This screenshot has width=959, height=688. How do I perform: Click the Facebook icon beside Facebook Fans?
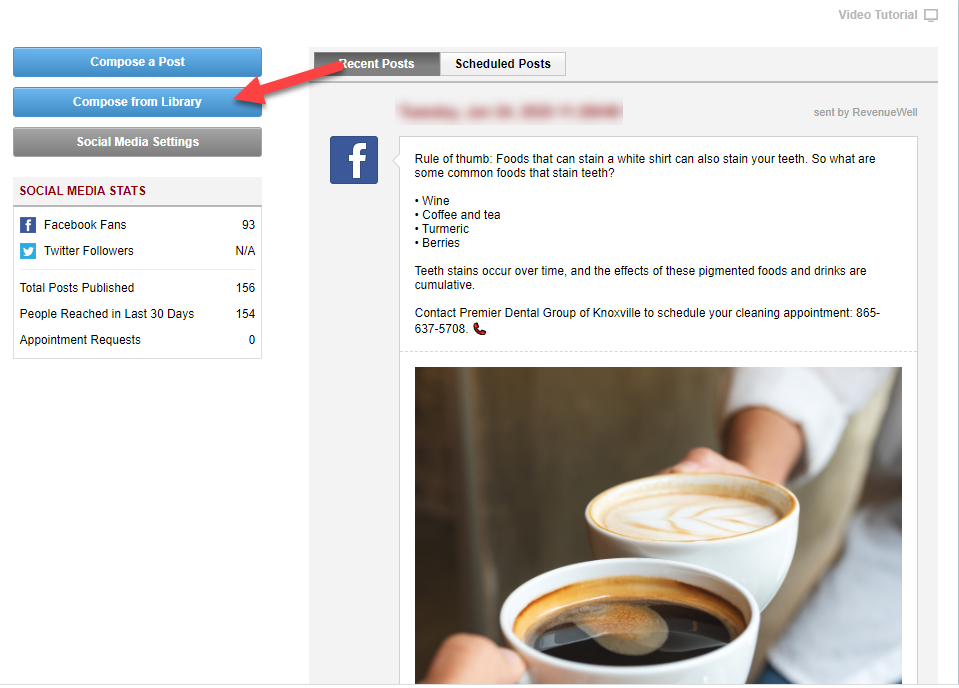(x=28, y=225)
